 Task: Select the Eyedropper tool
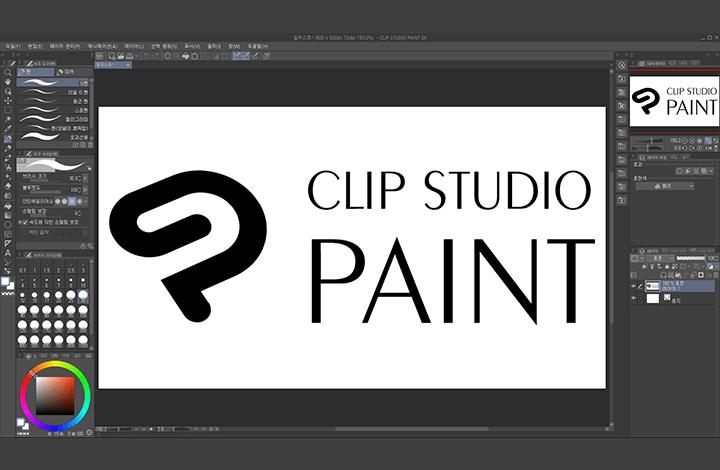(x=8, y=128)
